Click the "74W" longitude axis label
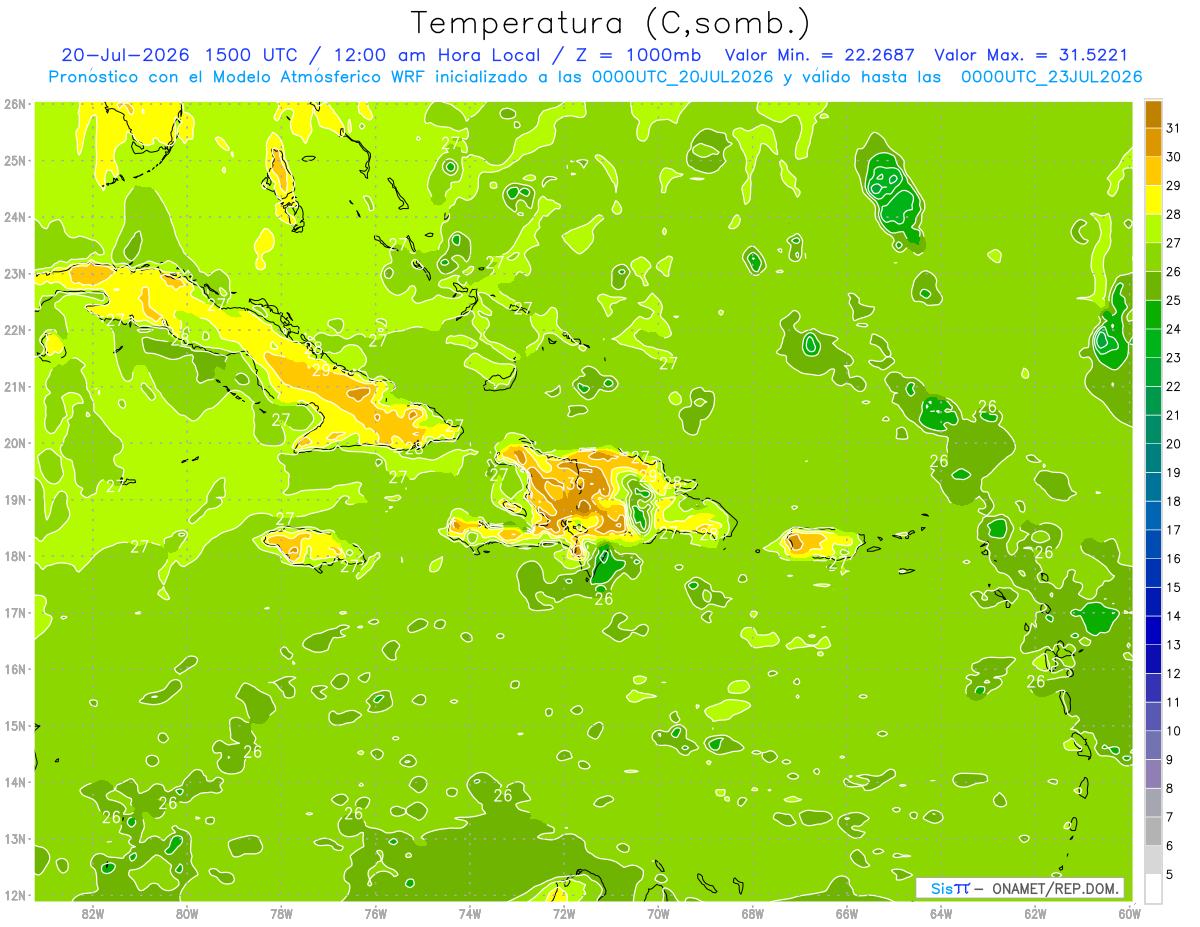 tap(470, 914)
